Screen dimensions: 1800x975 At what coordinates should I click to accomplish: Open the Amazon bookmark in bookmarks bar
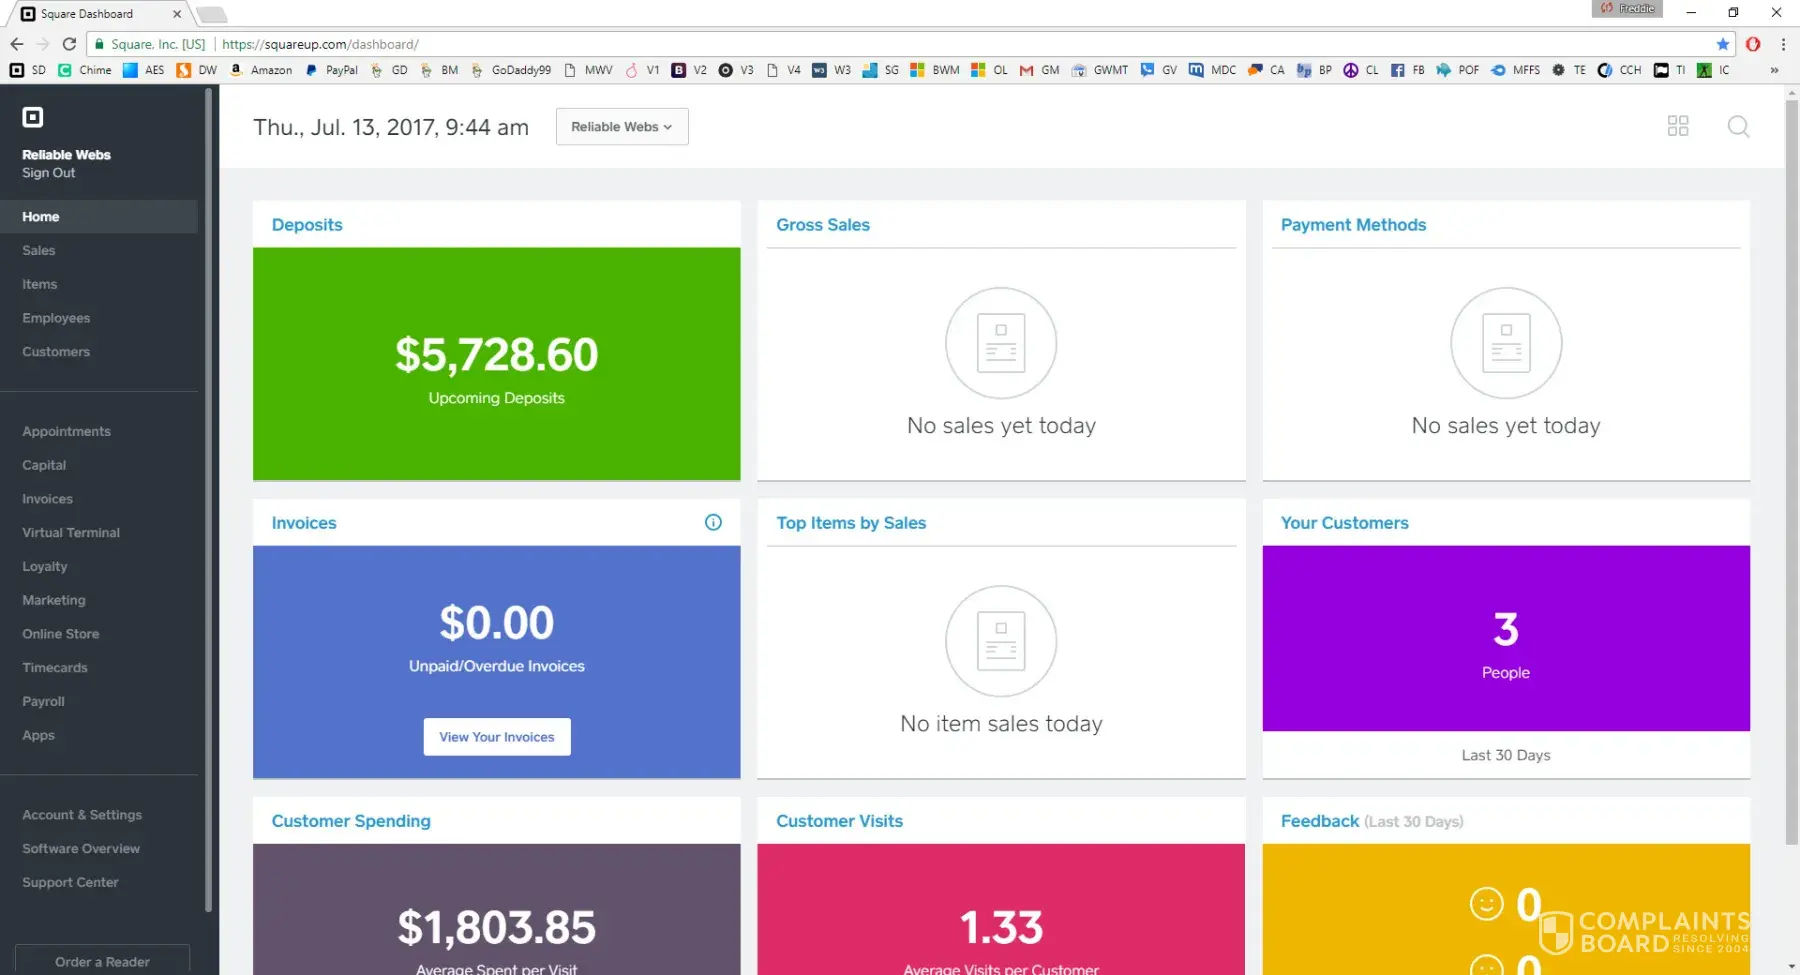click(261, 70)
